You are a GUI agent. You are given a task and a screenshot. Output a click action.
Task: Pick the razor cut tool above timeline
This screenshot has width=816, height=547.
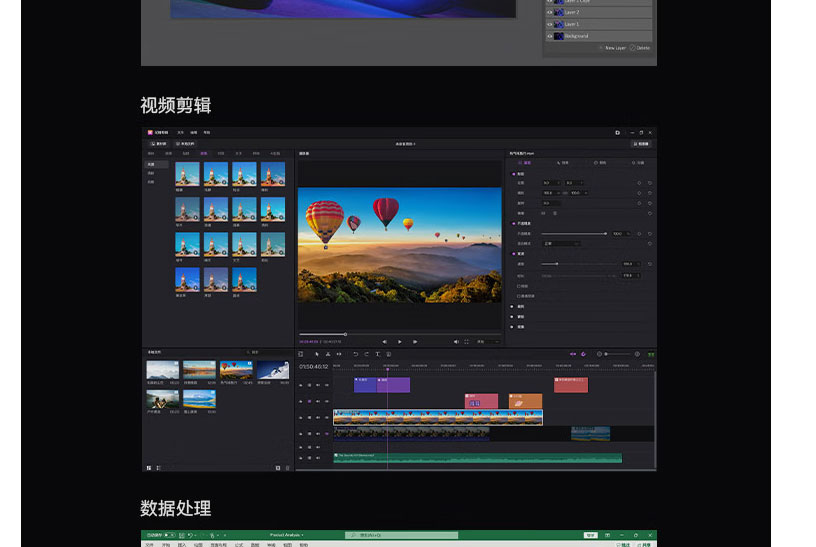(x=328, y=354)
